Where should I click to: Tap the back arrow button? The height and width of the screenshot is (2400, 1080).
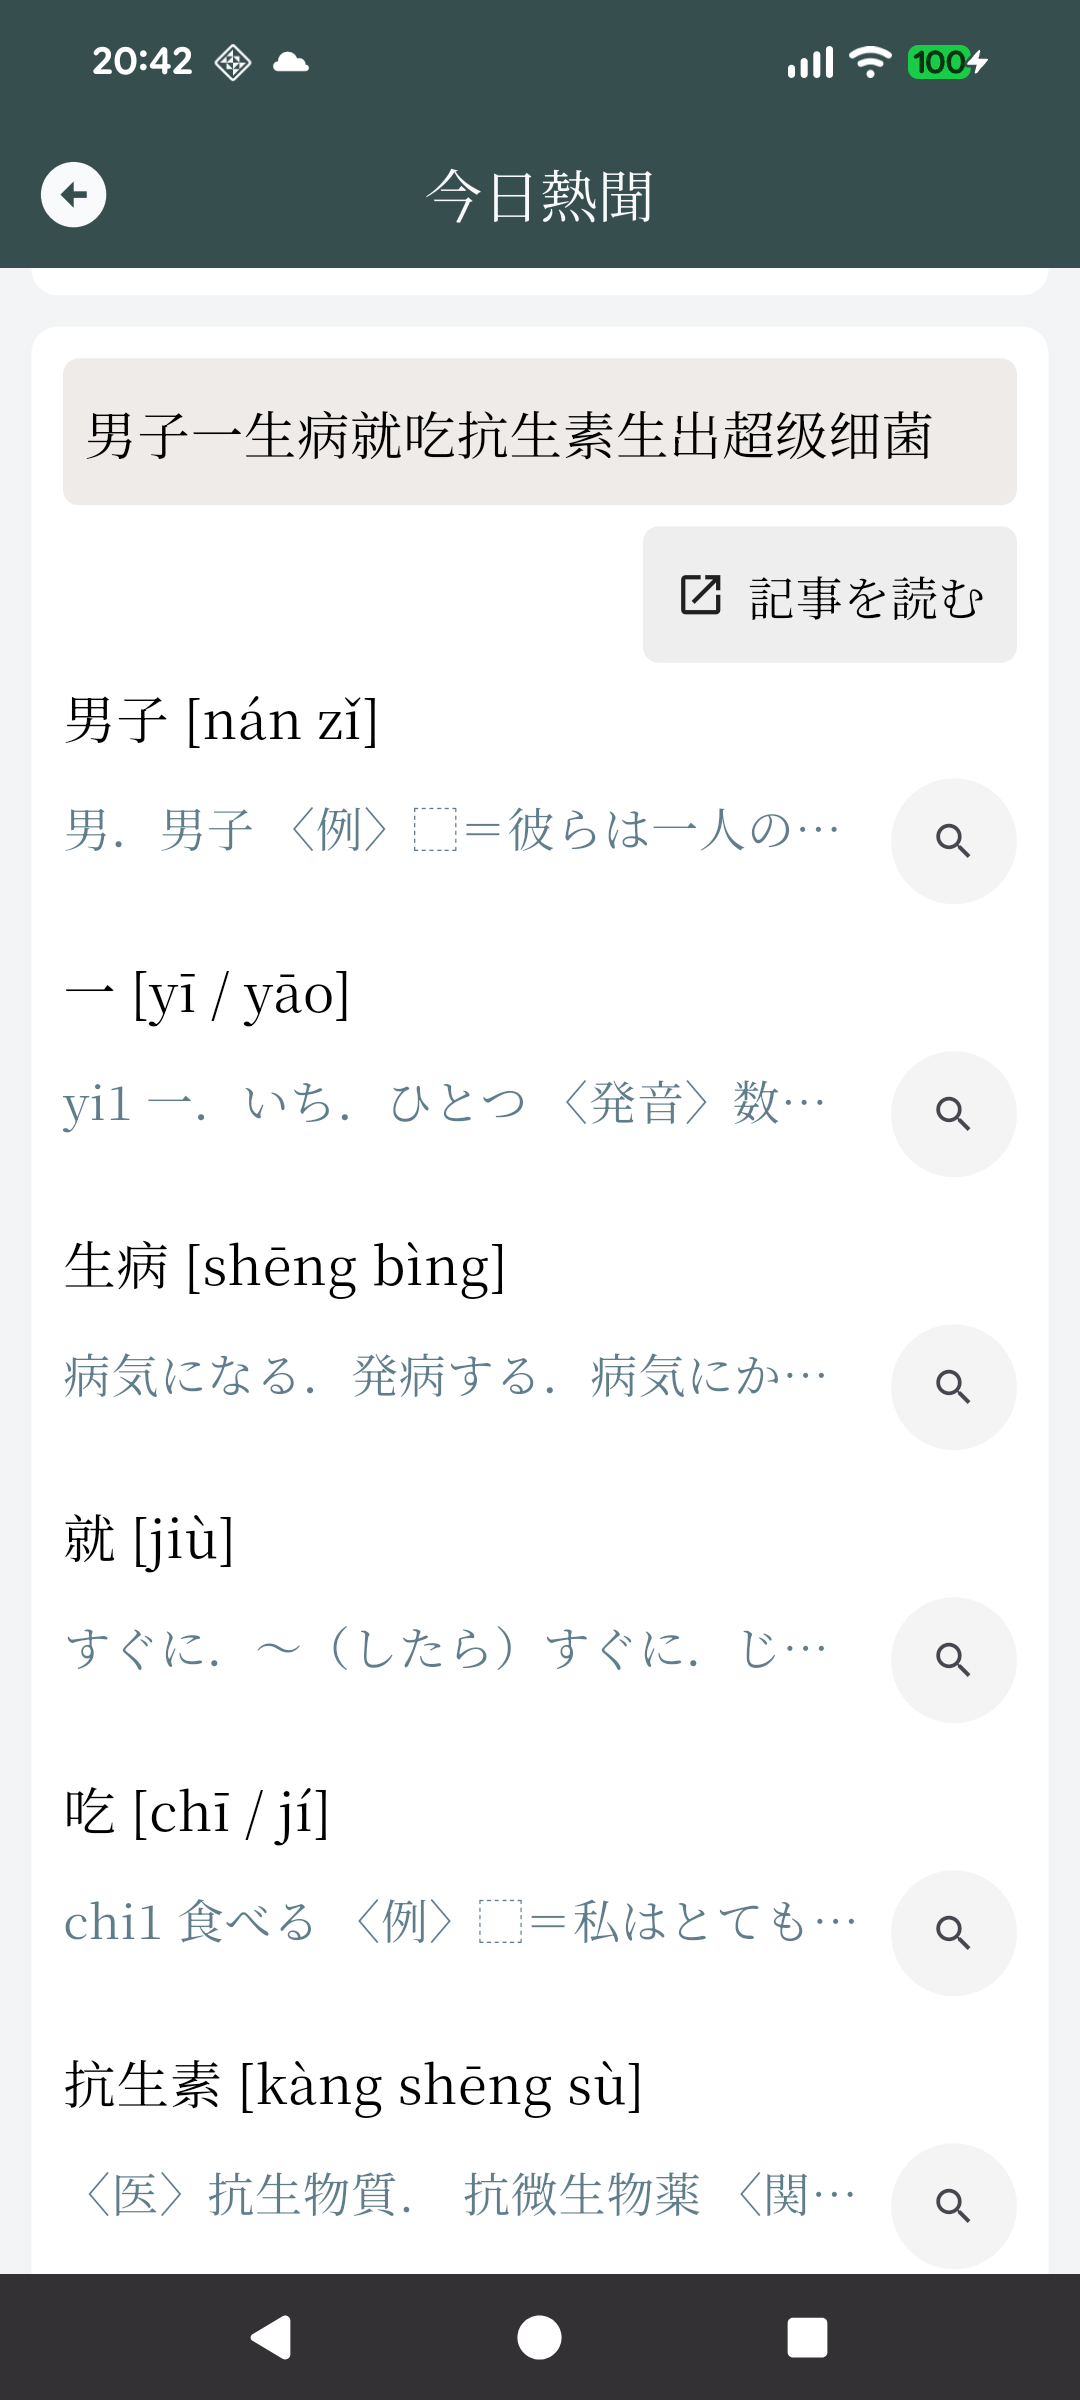click(x=73, y=195)
